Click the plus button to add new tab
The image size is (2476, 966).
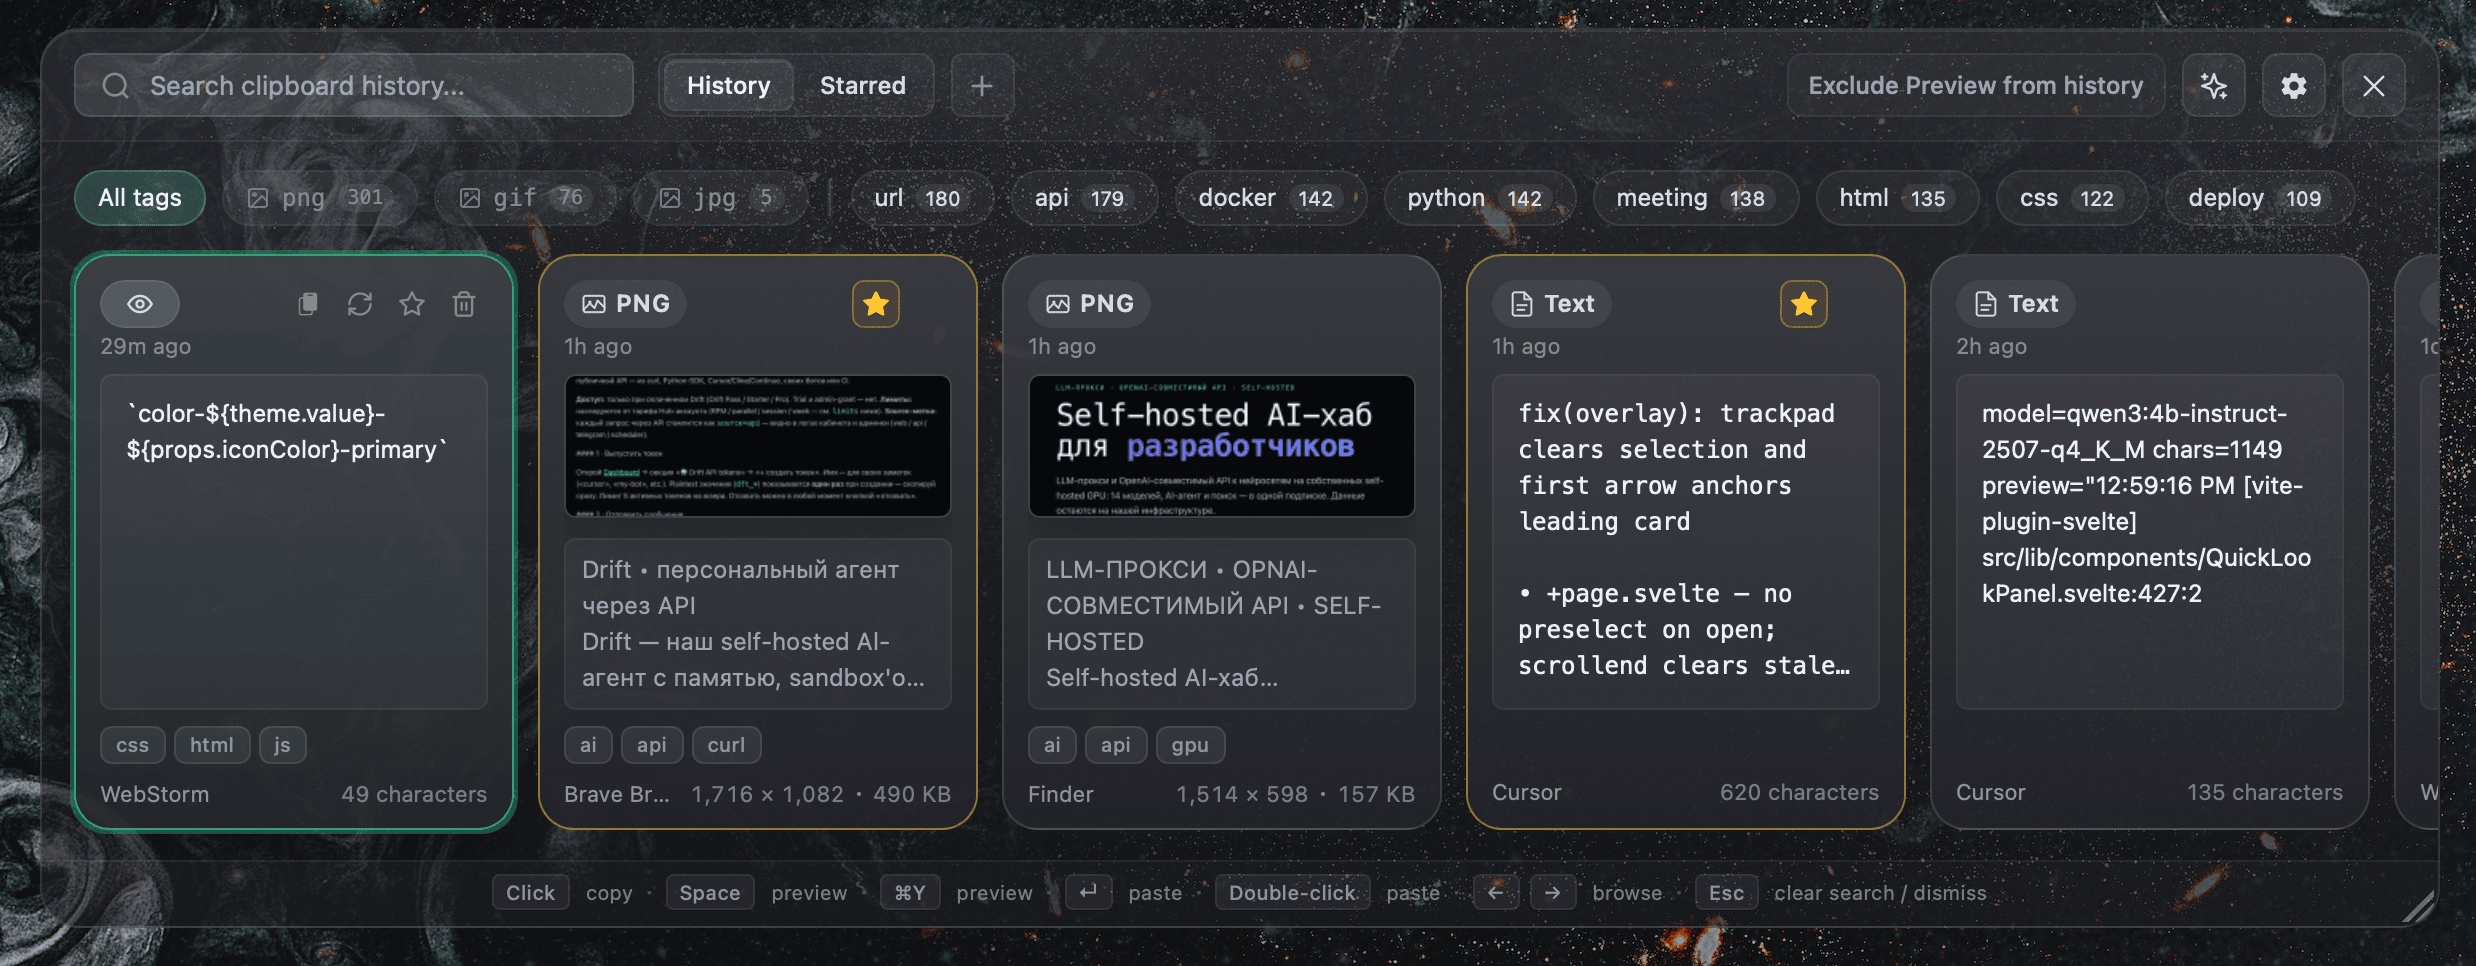click(x=982, y=86)
